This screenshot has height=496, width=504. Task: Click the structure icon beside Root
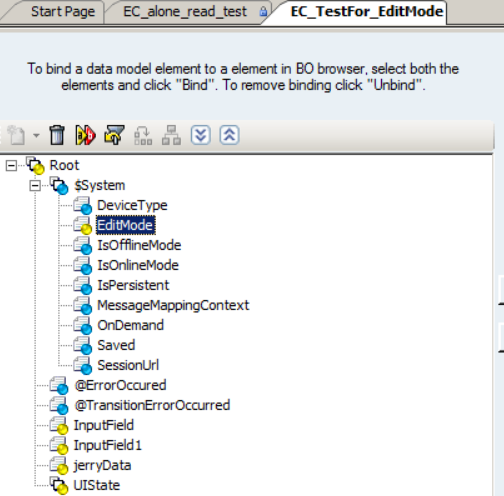35,166
